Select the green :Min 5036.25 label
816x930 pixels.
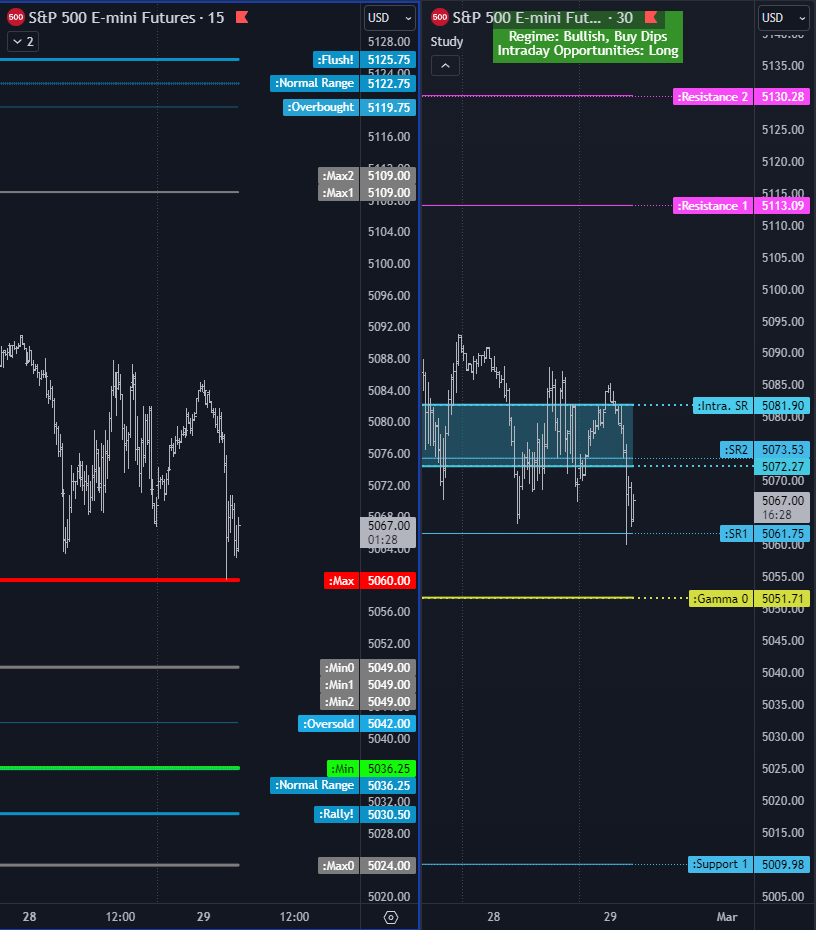(371, 769)
